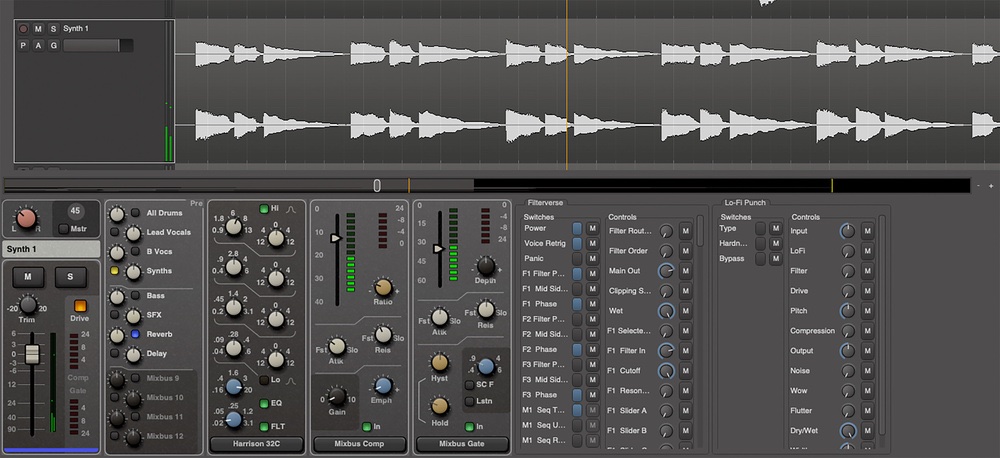
Task: Enable the Lo-Fi Punch Bypass switch
Action: coord(762,259)
